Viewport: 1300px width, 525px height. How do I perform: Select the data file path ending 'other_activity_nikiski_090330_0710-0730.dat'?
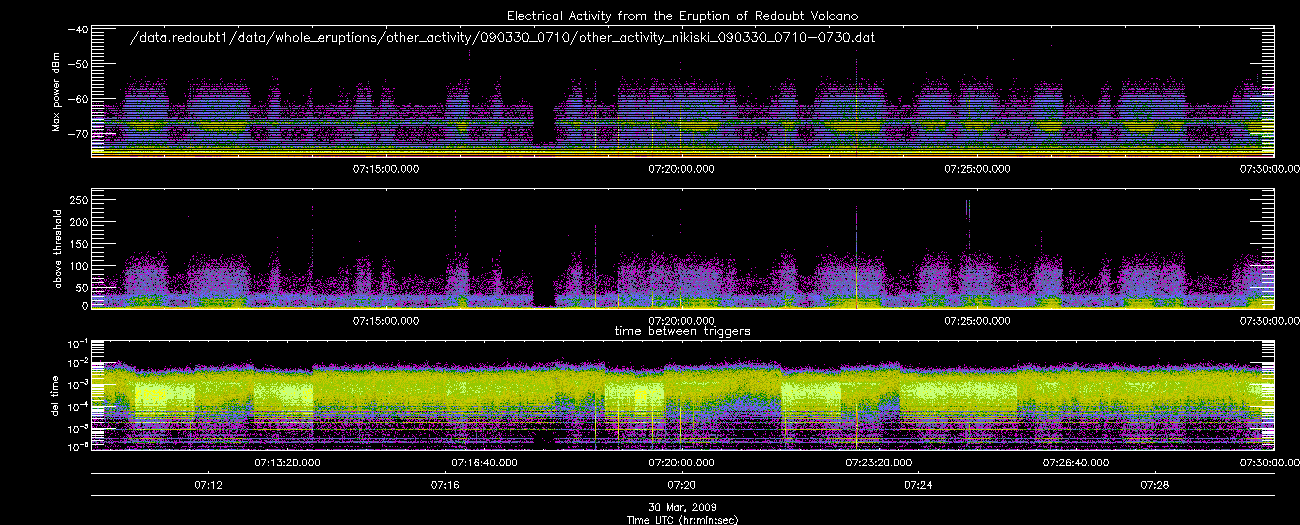[504, 36]
